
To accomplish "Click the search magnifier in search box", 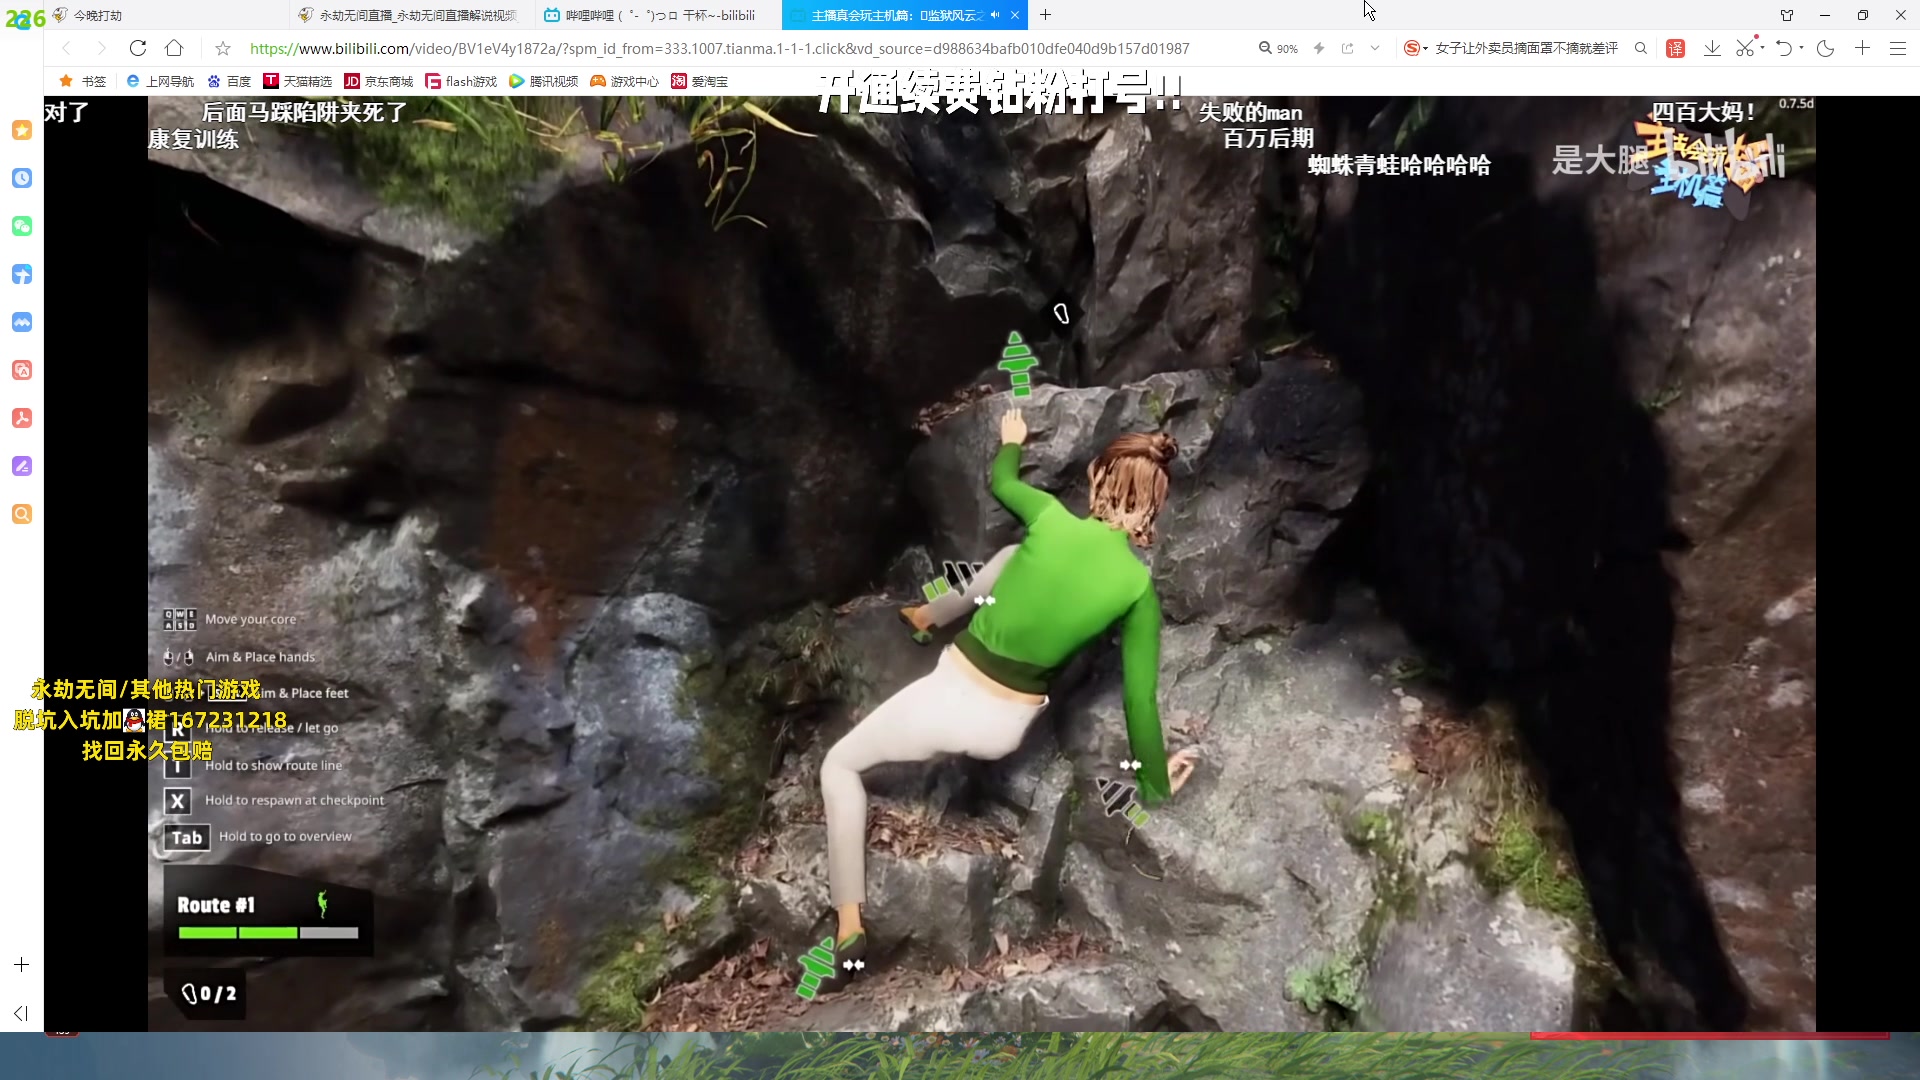I will 1640,48.
